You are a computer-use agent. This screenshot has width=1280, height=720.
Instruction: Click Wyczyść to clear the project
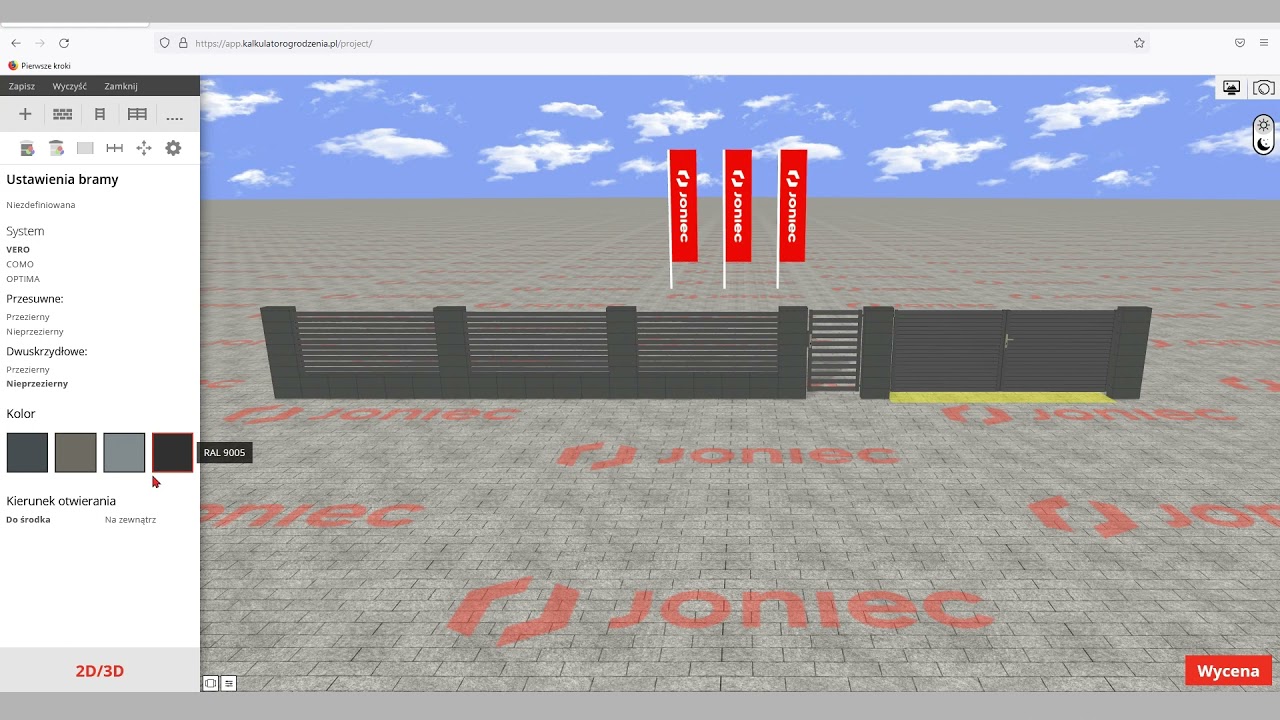70,86
